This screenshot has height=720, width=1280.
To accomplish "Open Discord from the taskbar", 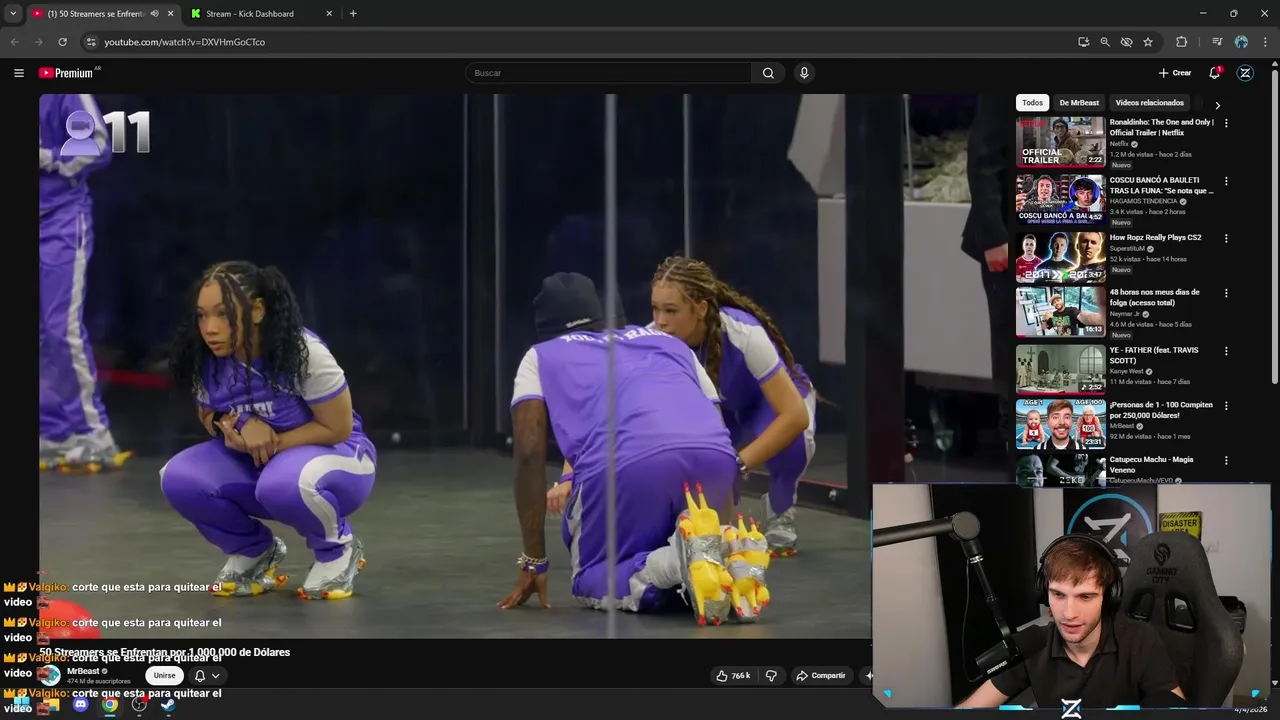I will (x=81, y=705).
